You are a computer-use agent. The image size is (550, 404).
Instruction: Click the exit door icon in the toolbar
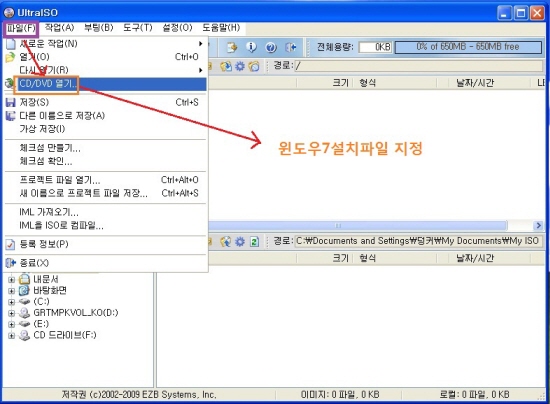[290, 47]
